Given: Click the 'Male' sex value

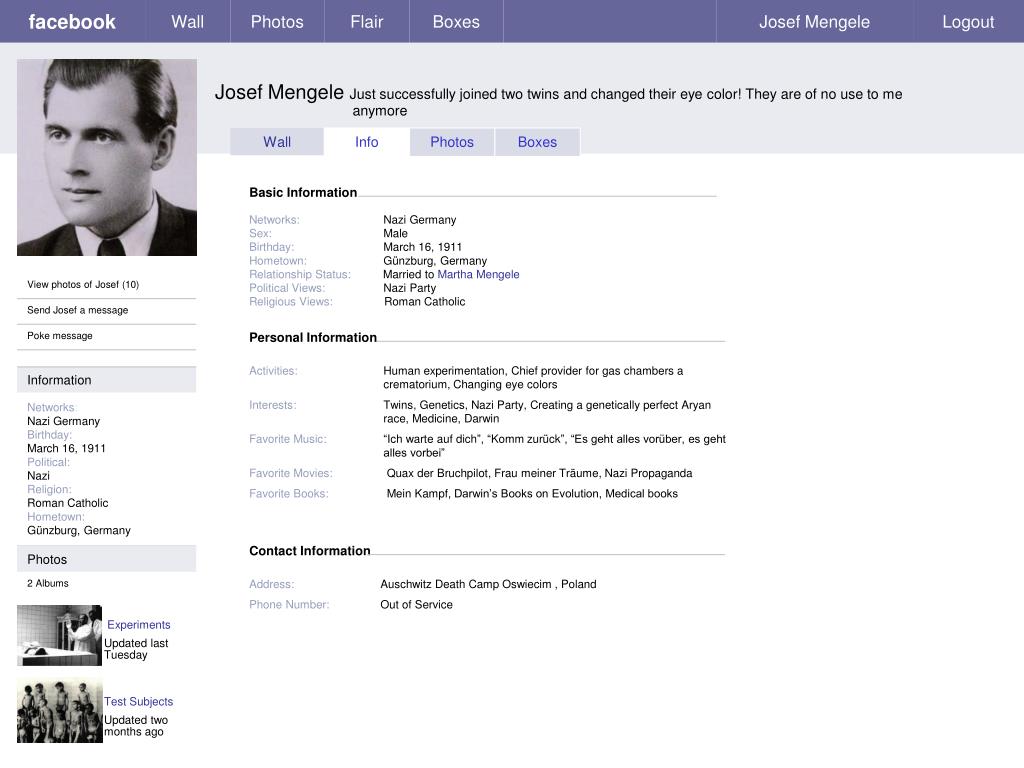Looking at the screenshot, I should pyautogui.click(x=395, y=233).
